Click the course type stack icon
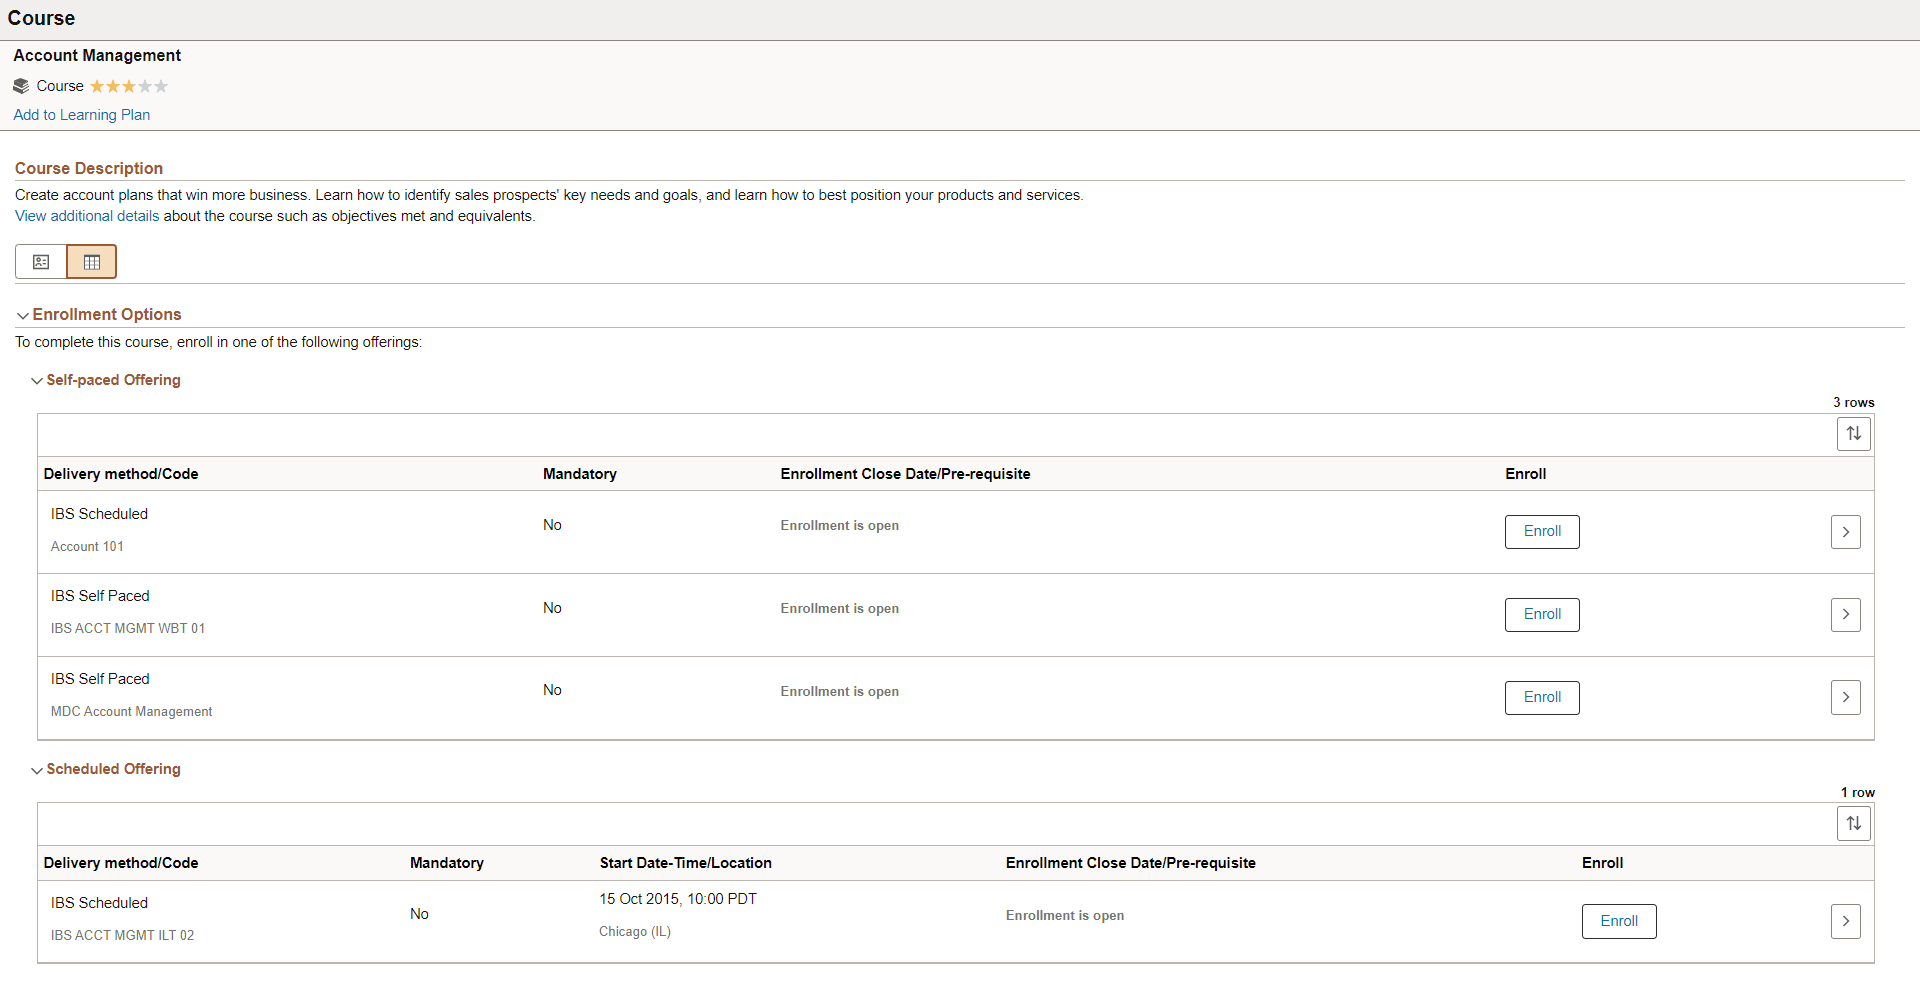Screen dimensions: 1920x988 21,85
